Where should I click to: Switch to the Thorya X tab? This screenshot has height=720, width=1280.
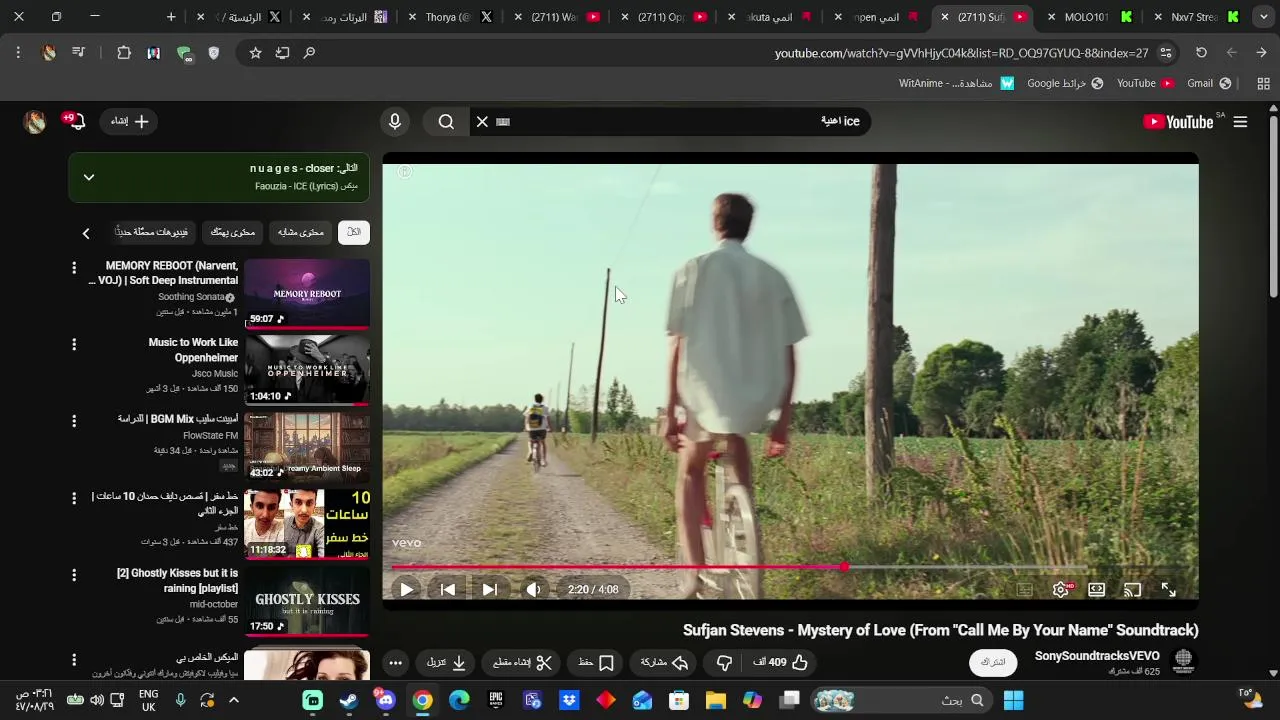tap(450, 17)
